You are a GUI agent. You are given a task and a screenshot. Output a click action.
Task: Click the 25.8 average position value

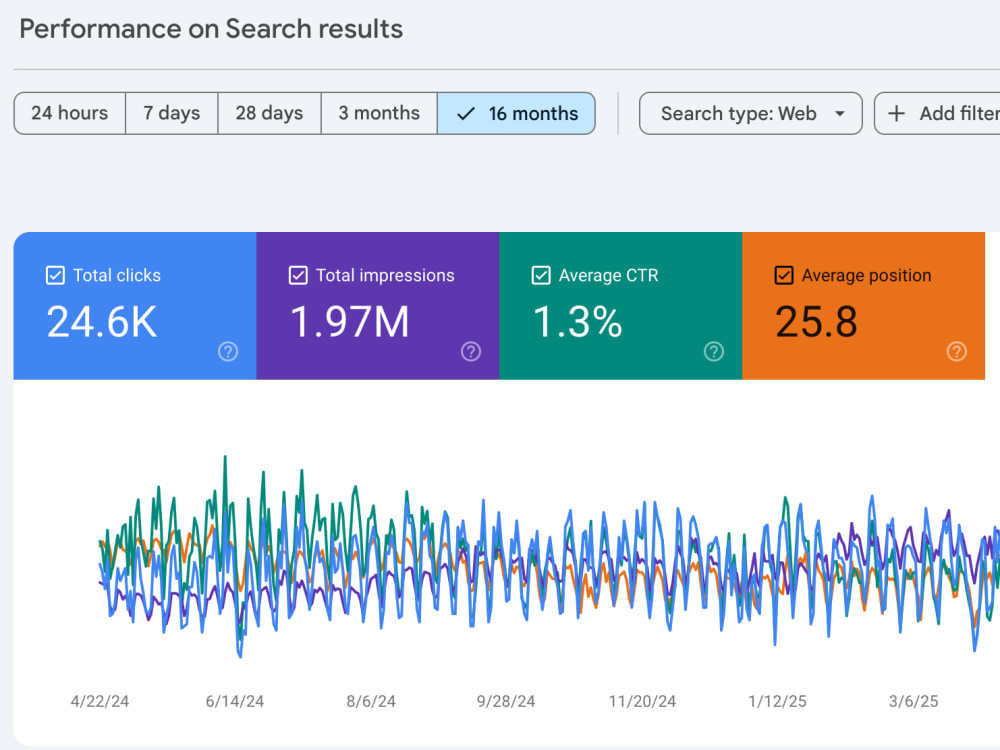coord(816,321)
